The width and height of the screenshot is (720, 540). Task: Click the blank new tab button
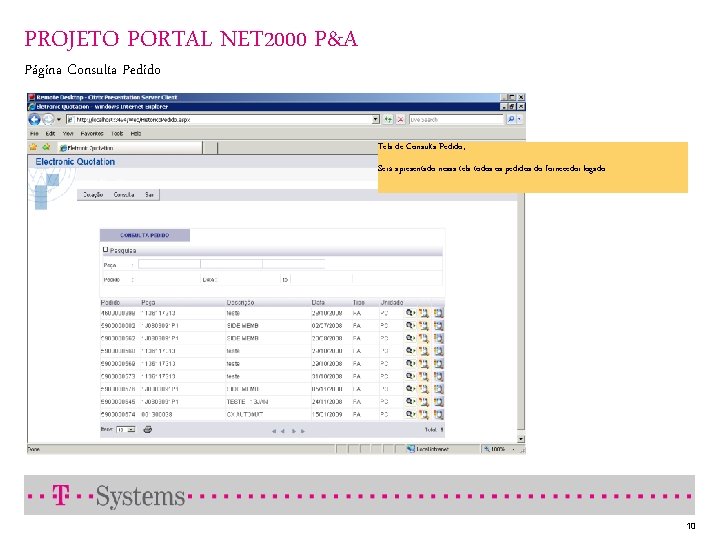click(x=210, y=148)
